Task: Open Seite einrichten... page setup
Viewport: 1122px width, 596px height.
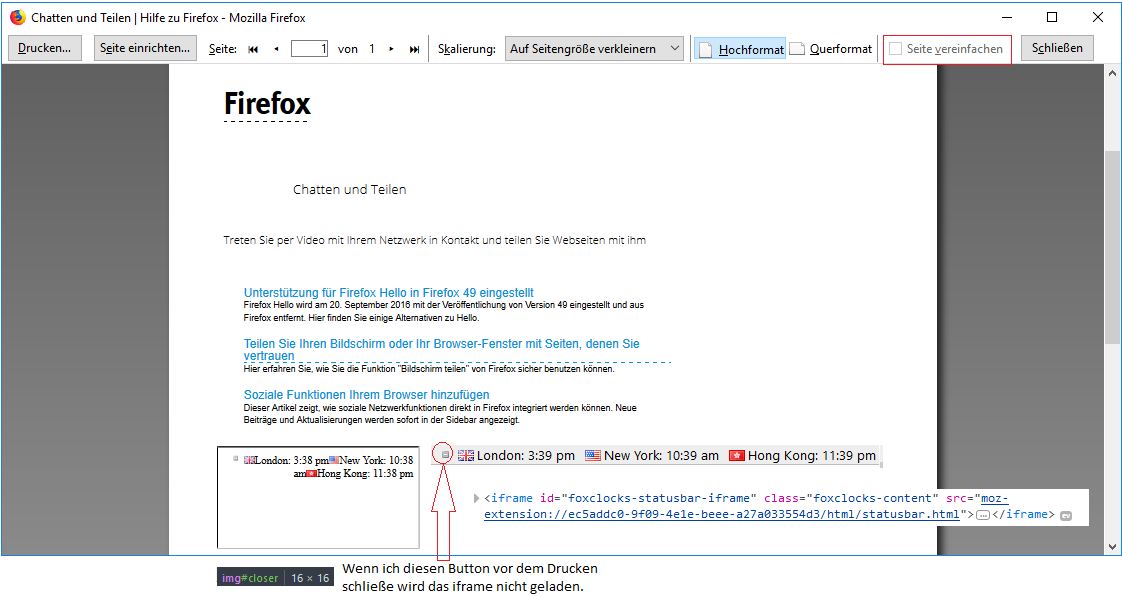Action: [x=145, y=48]
